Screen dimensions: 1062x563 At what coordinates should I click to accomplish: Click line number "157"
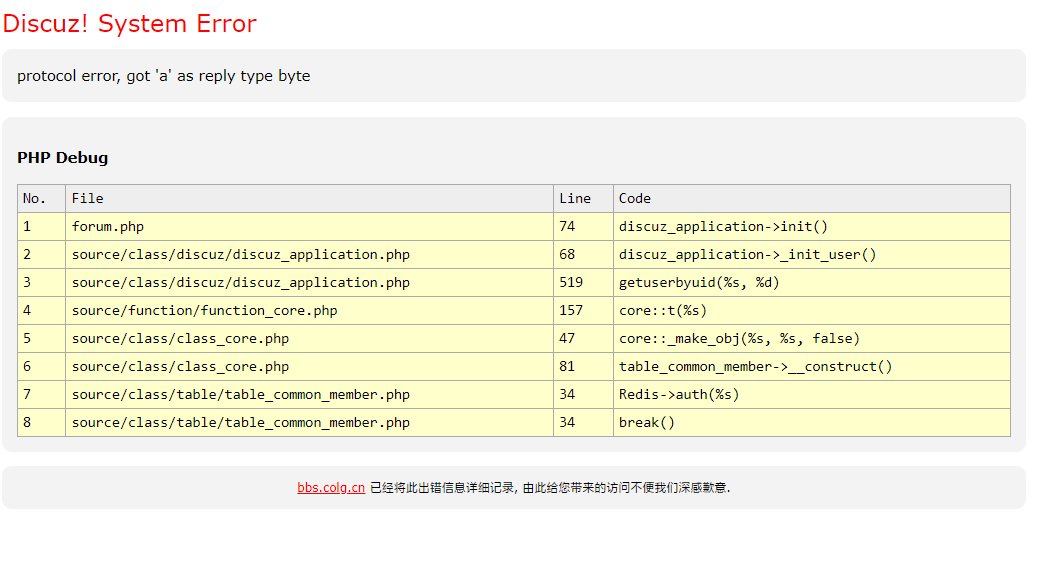tap(583, 310)
